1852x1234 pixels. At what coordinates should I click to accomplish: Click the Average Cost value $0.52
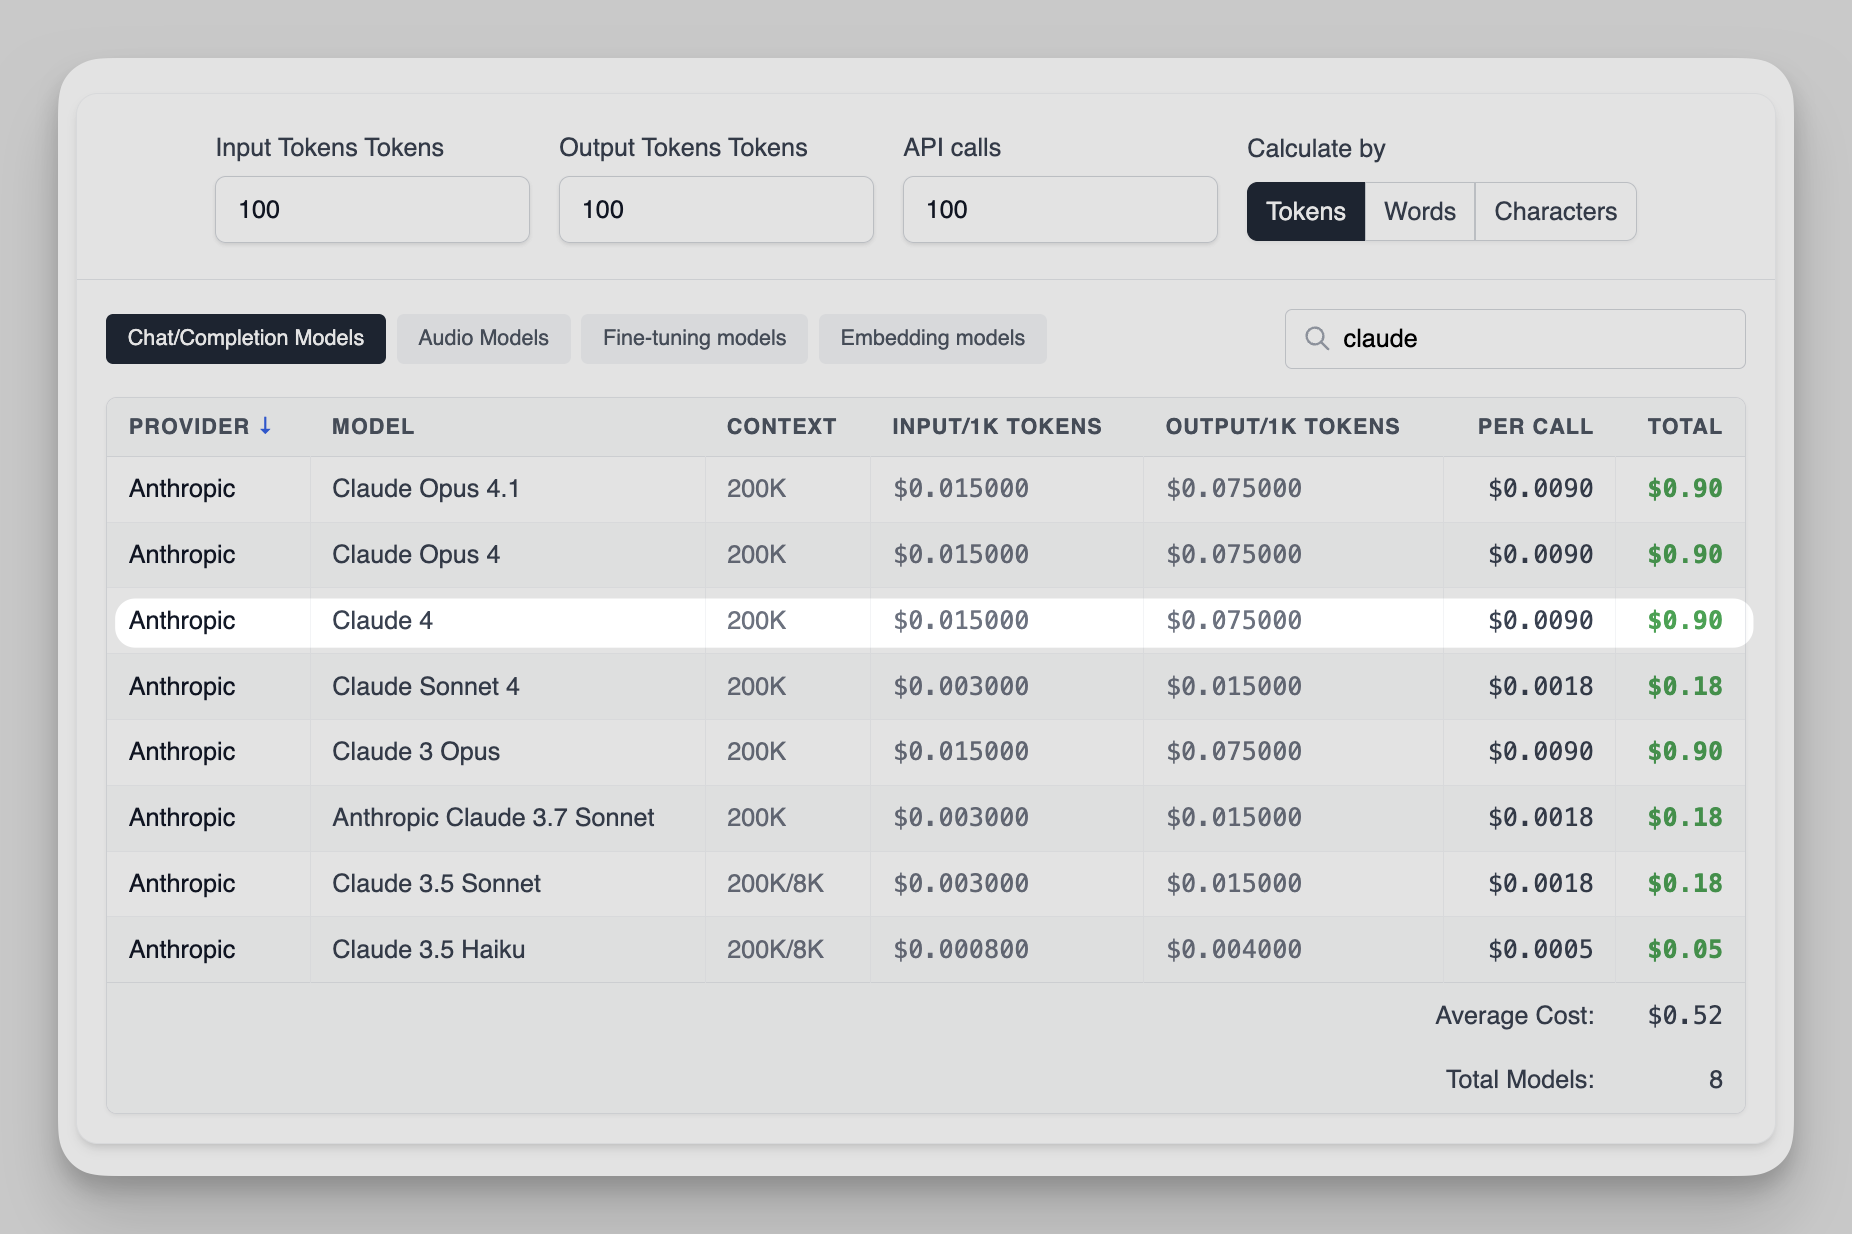(x=1685, y=1016)
